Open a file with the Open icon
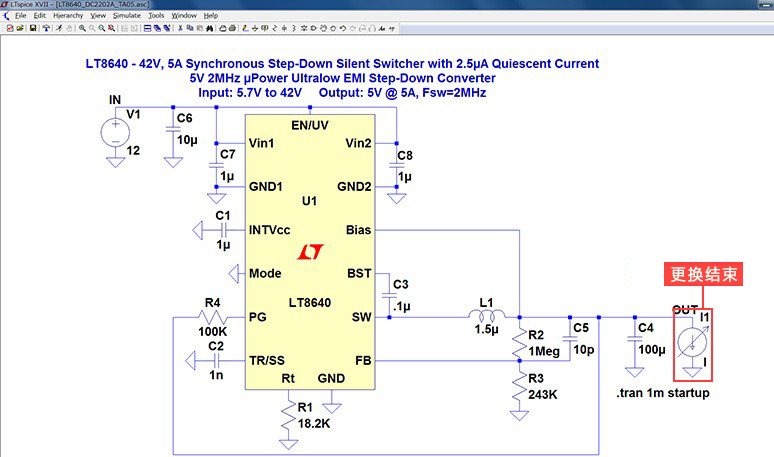Viewport: 774px width, 457px height. (20, 28)
